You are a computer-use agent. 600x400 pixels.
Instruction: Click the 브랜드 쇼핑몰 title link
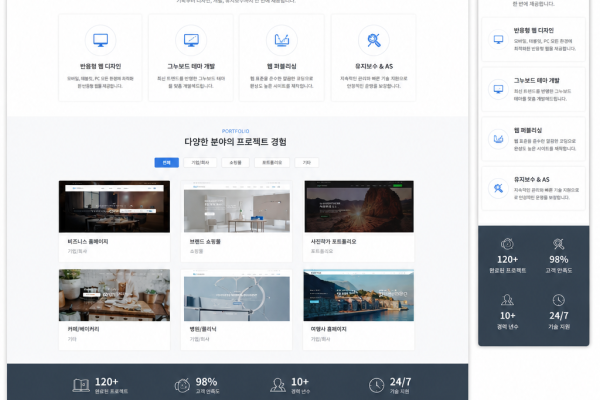[205, 242]
